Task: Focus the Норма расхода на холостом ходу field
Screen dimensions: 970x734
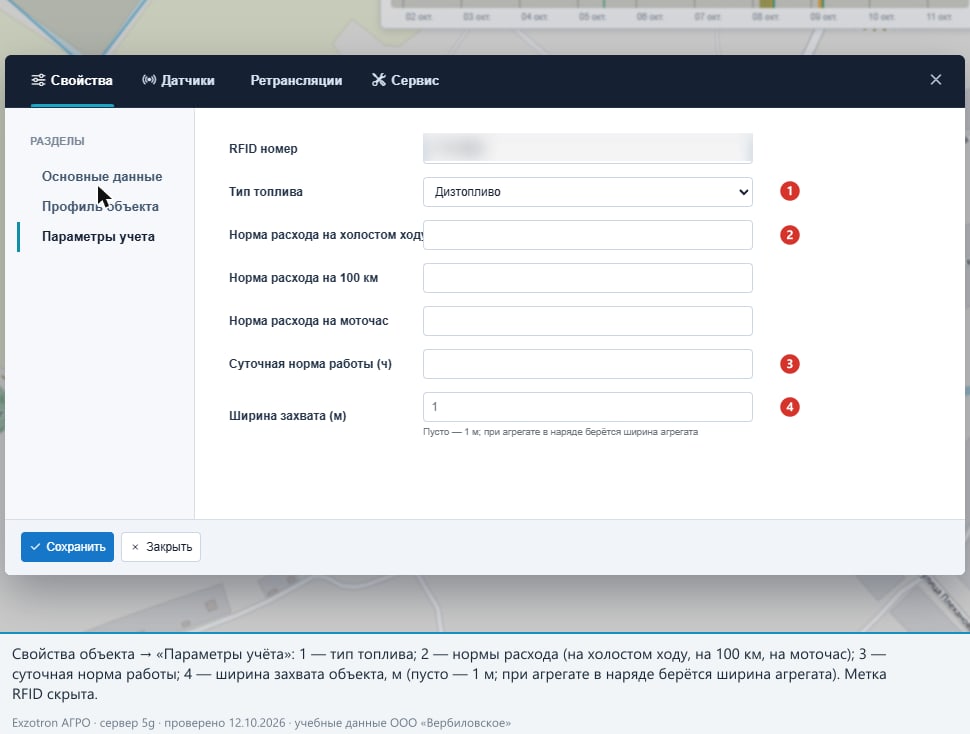Action: 588,235
